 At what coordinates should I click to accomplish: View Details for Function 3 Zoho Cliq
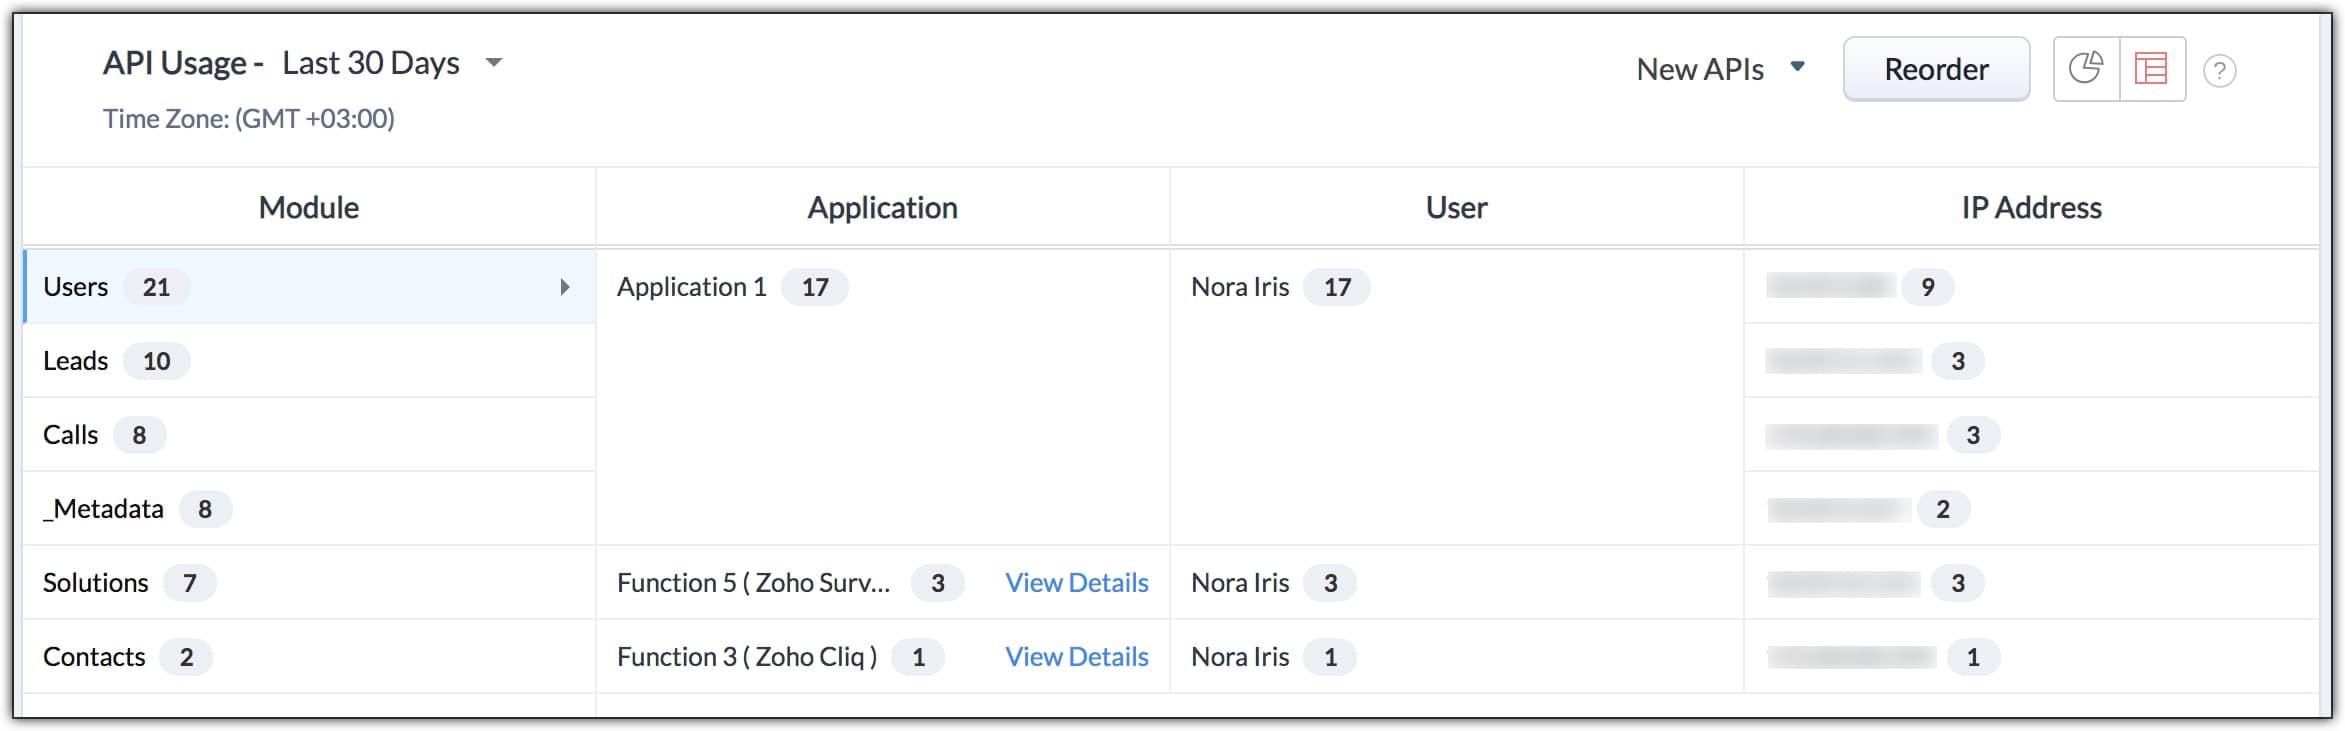point(1076,657)
